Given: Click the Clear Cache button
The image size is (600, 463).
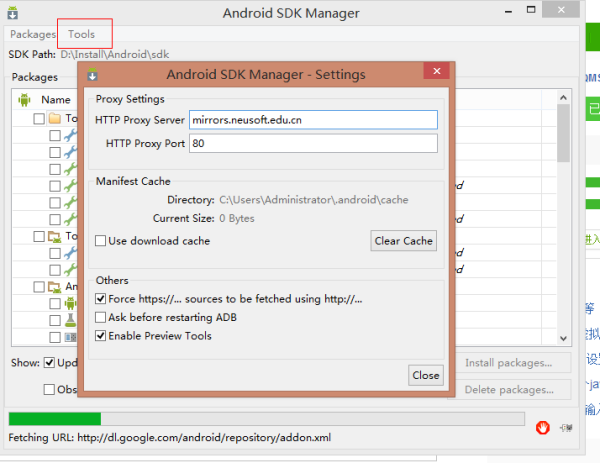Looking at the screenshot, I should (403, 241).
